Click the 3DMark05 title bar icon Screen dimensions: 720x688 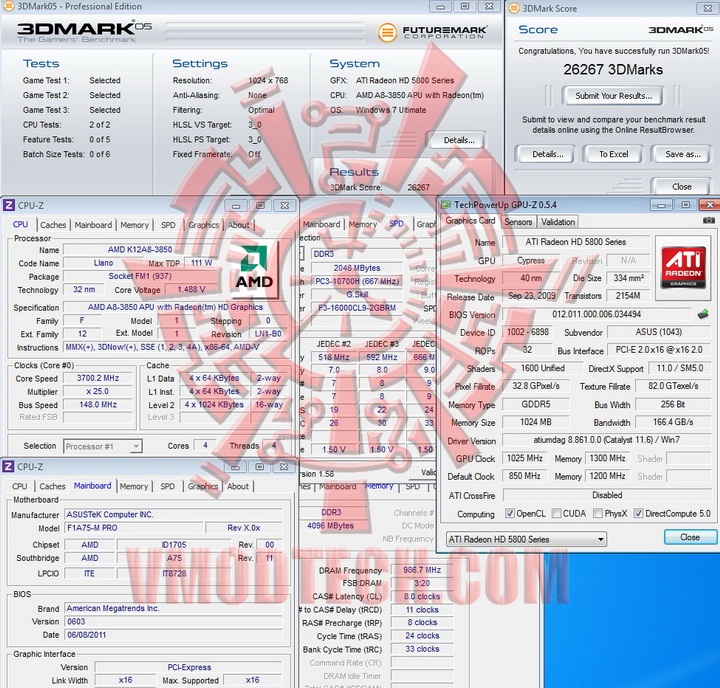coord(8,6)
